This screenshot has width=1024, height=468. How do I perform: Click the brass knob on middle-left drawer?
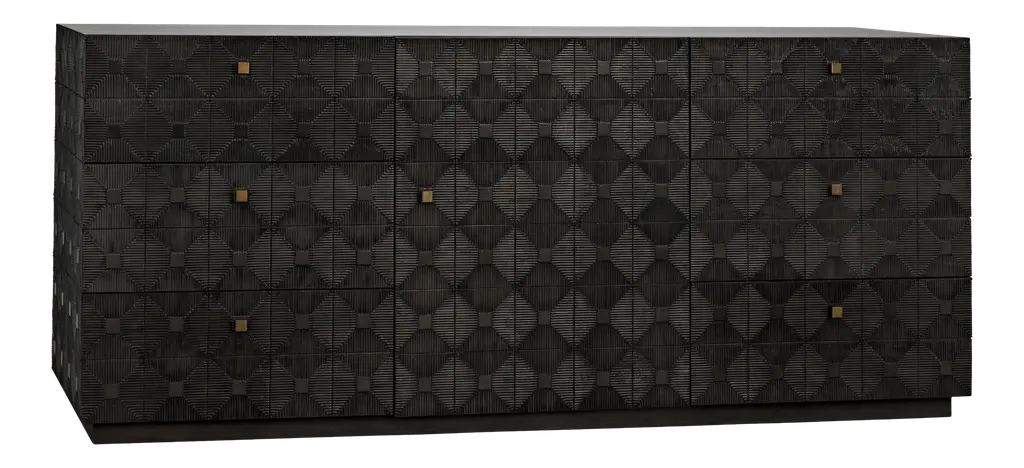[x=241, y=193]
